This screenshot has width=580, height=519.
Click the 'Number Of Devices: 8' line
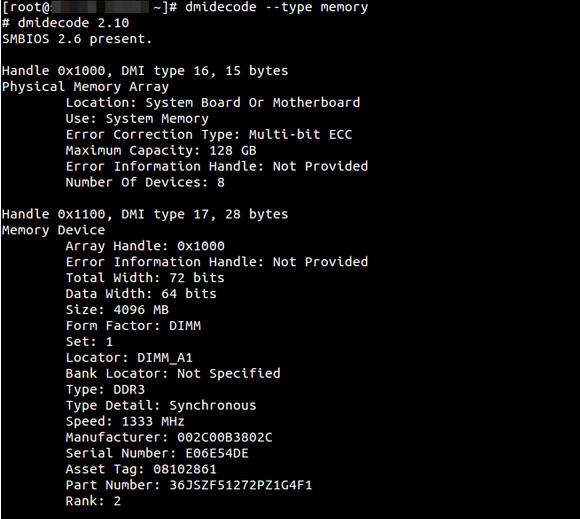[145, 182]
